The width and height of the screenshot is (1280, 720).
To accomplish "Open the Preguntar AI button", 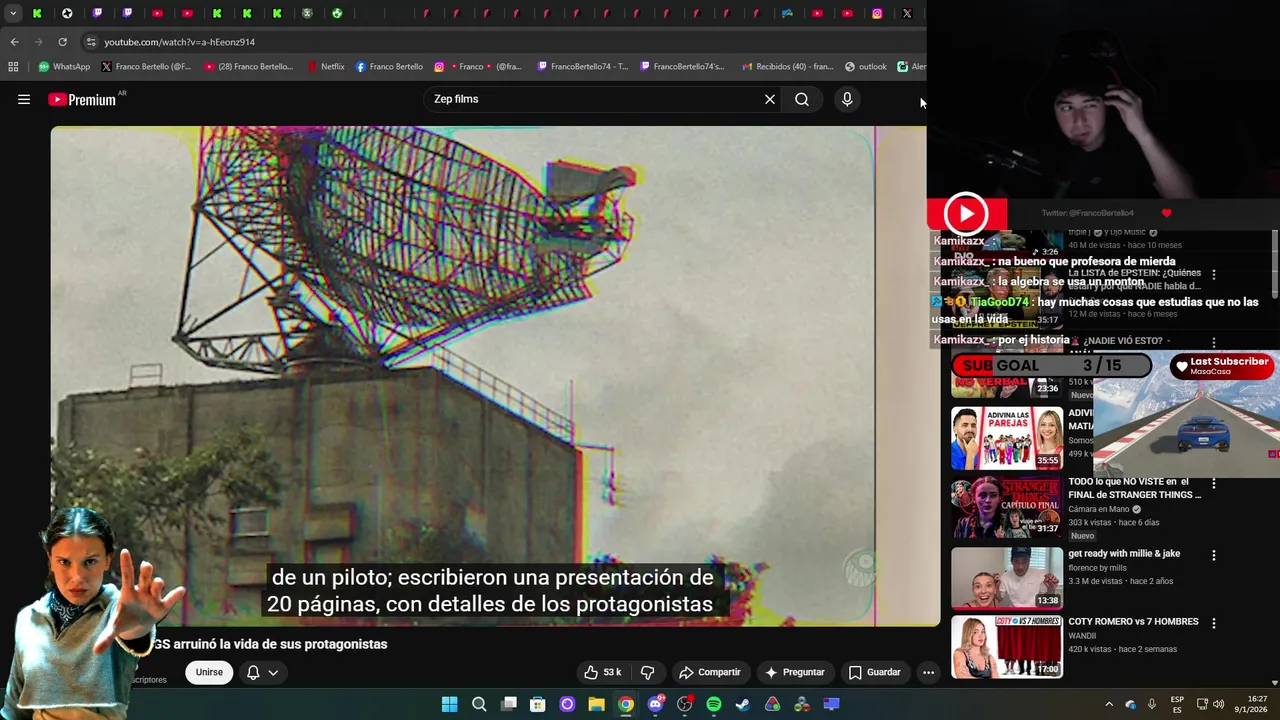I will (x=795, y=672).
